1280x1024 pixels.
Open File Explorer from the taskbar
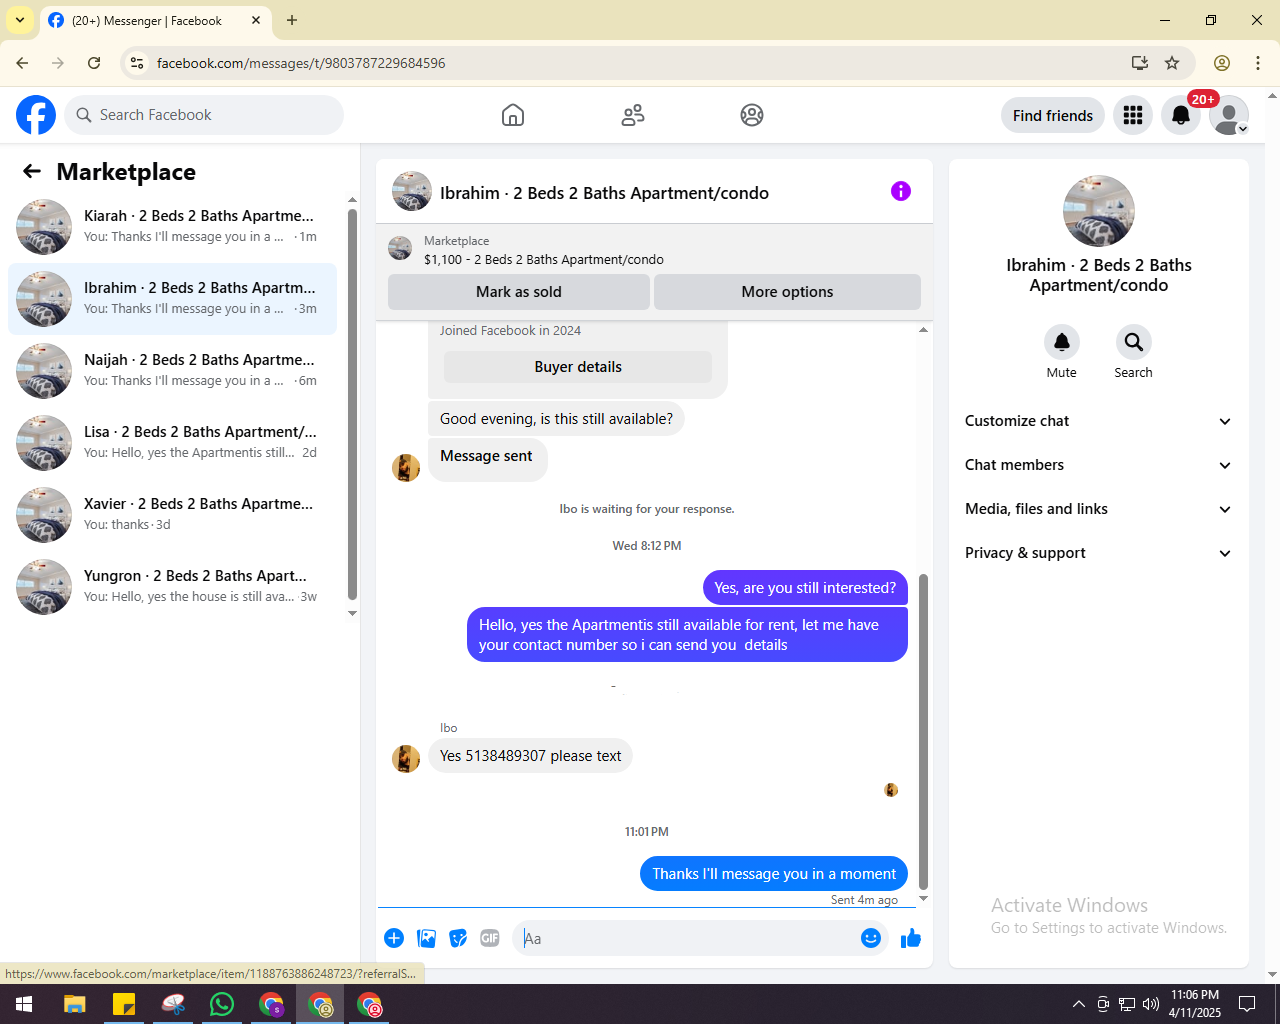[75, 1004]
